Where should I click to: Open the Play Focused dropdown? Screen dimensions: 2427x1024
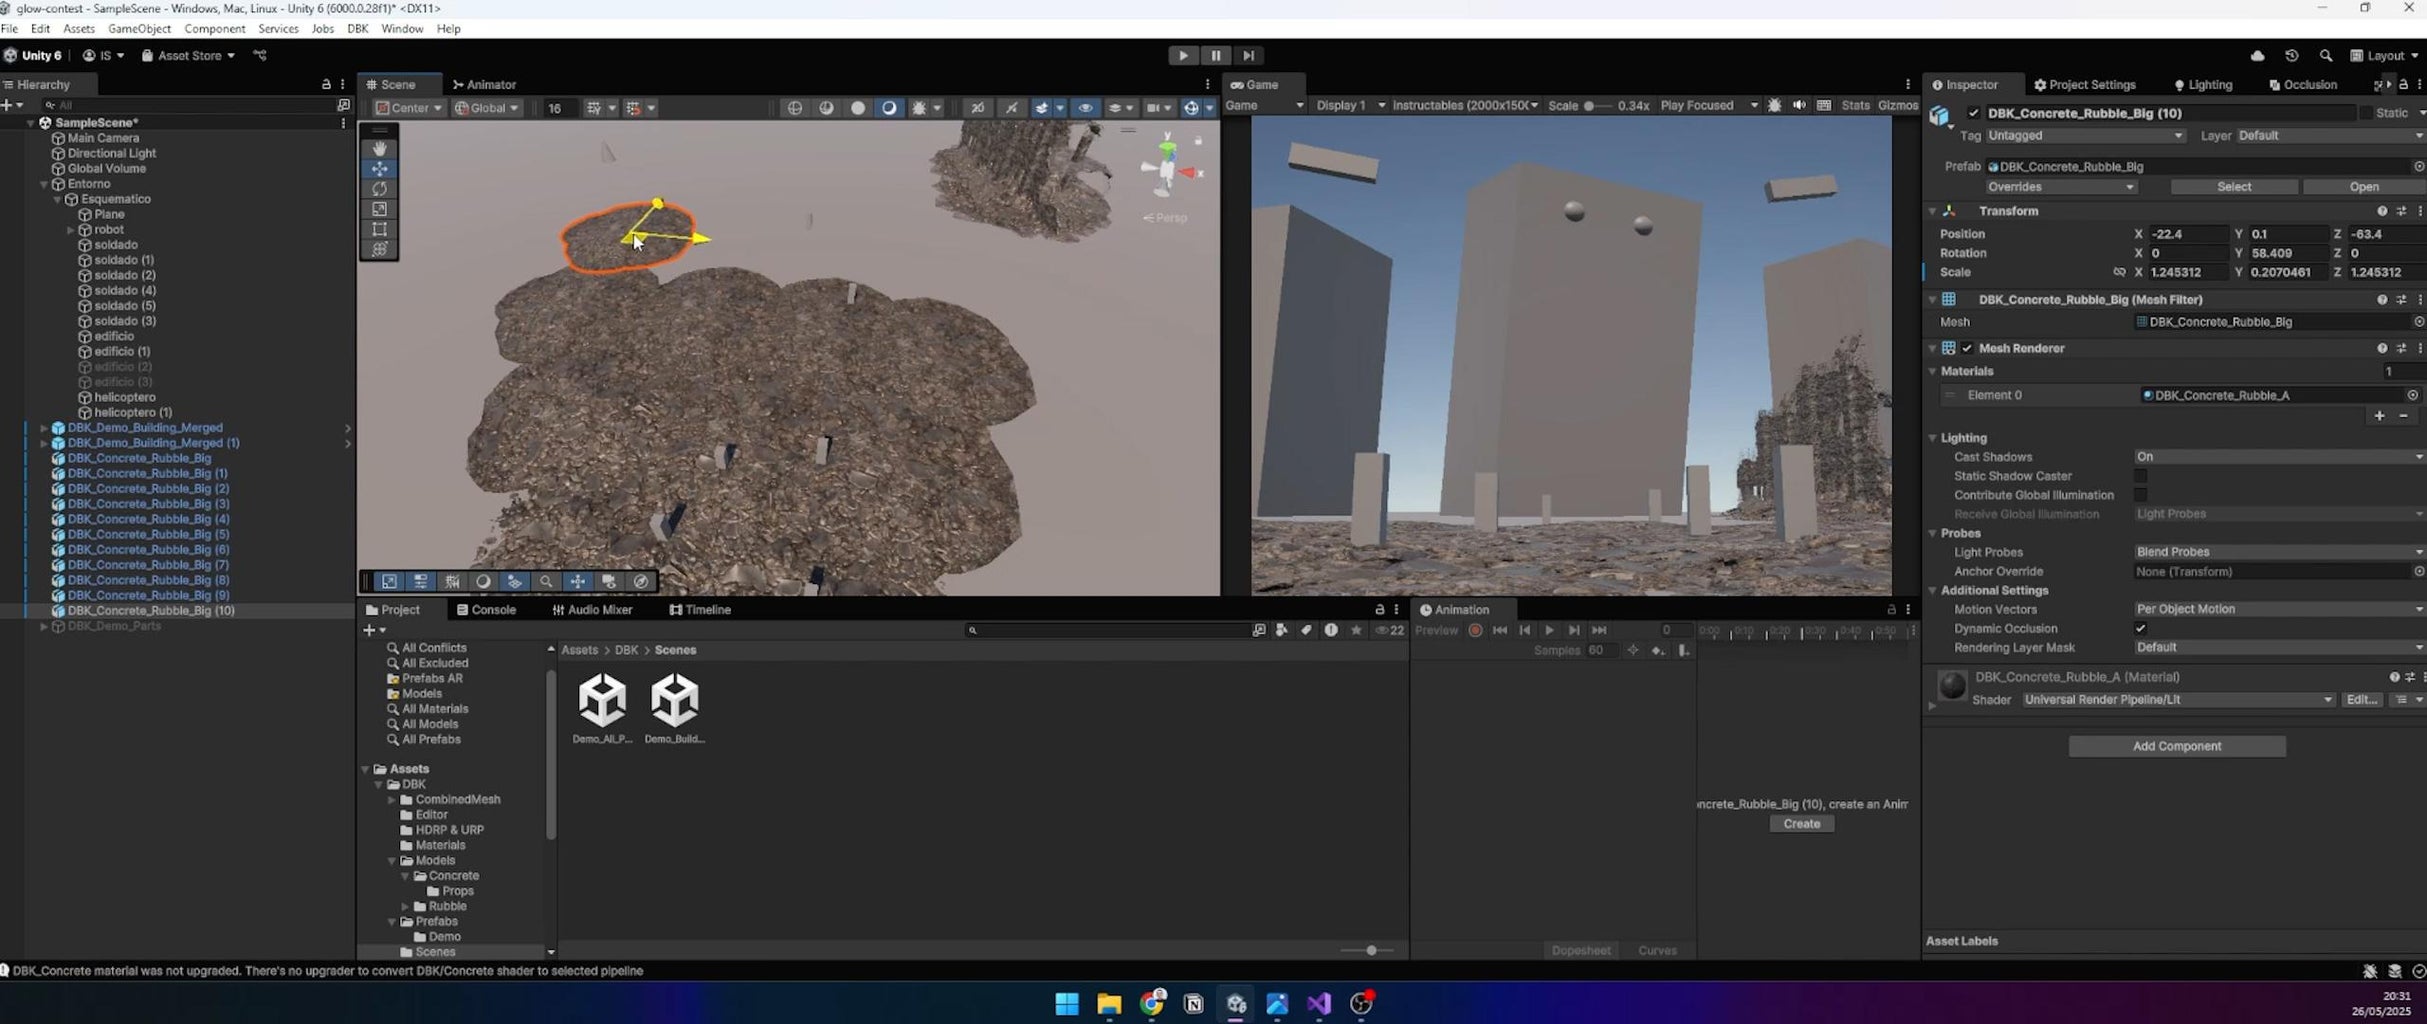pos(1708,105)
